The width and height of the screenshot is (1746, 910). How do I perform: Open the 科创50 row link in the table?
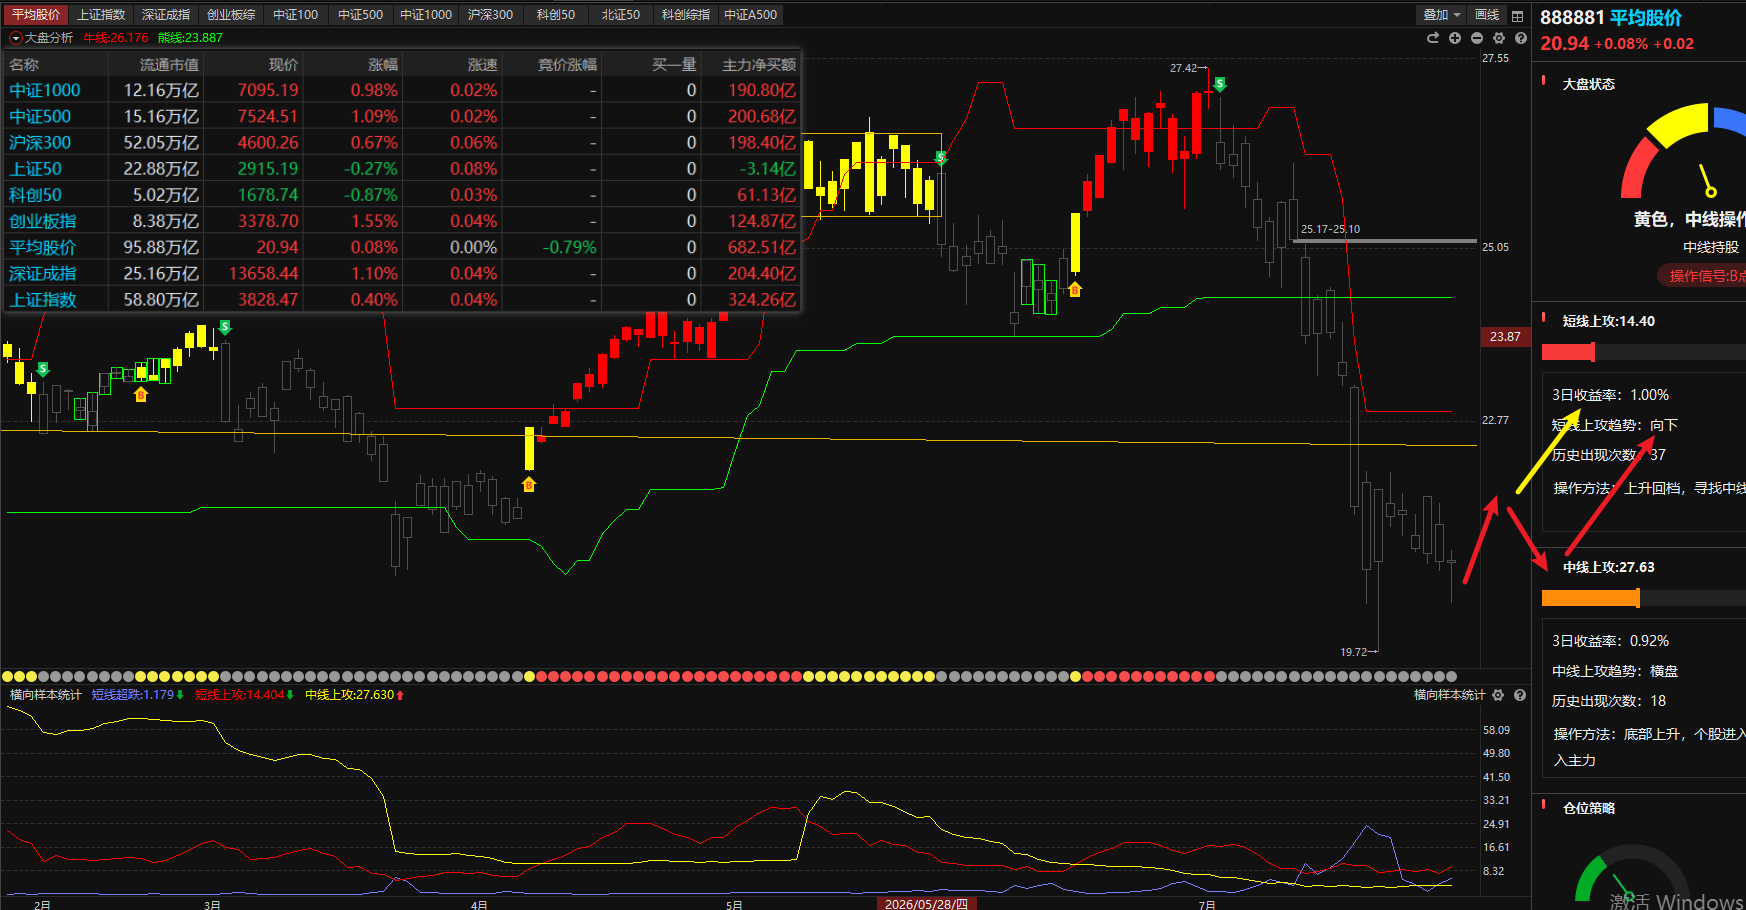35,195
